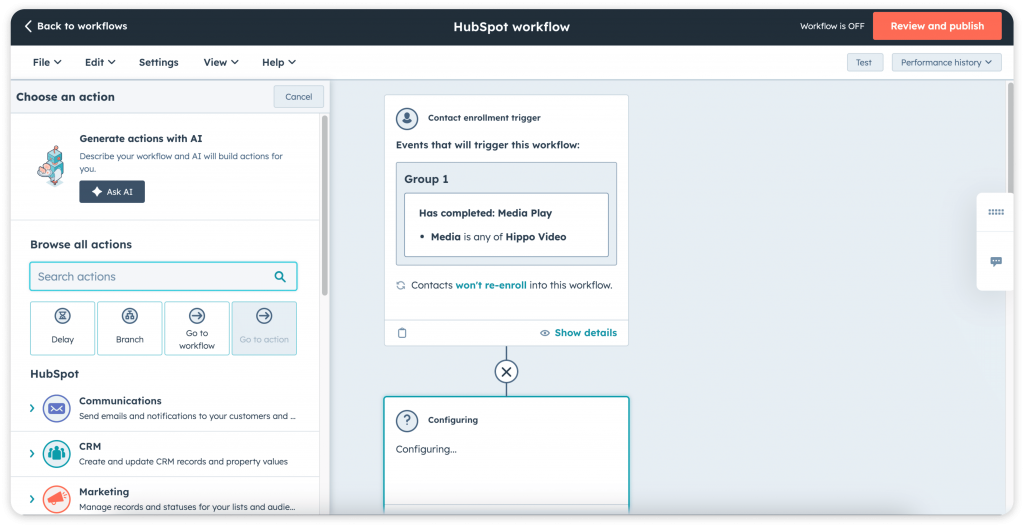This screenshot has width=1024, height=527.
Task: Click the 'Configuring...' text
Action: click(426, 449)
